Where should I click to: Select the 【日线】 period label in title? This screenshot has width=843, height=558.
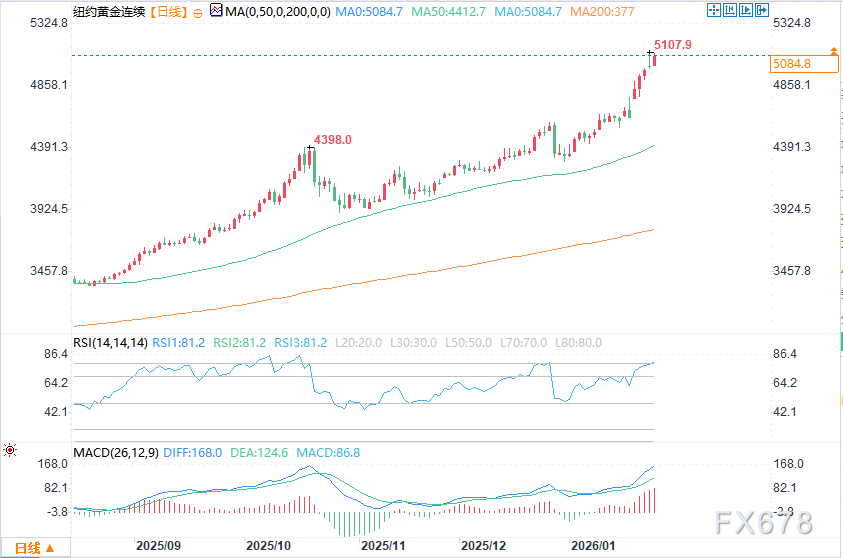[x=164, y=12]
